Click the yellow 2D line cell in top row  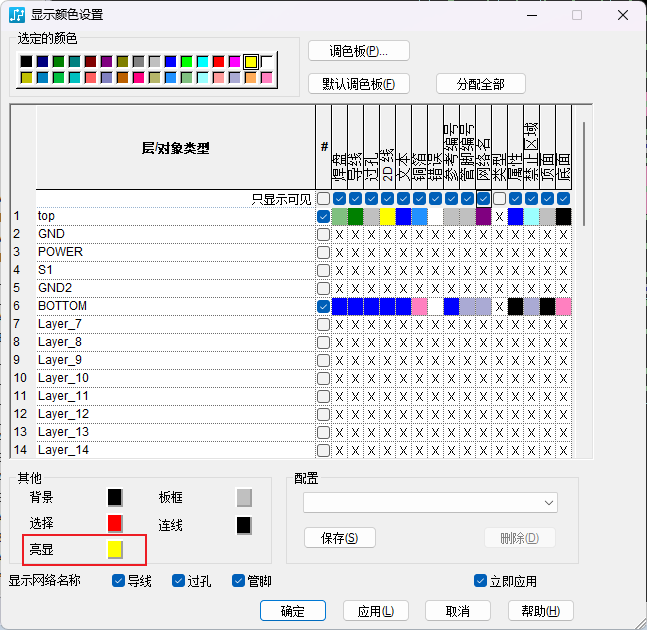387,216
